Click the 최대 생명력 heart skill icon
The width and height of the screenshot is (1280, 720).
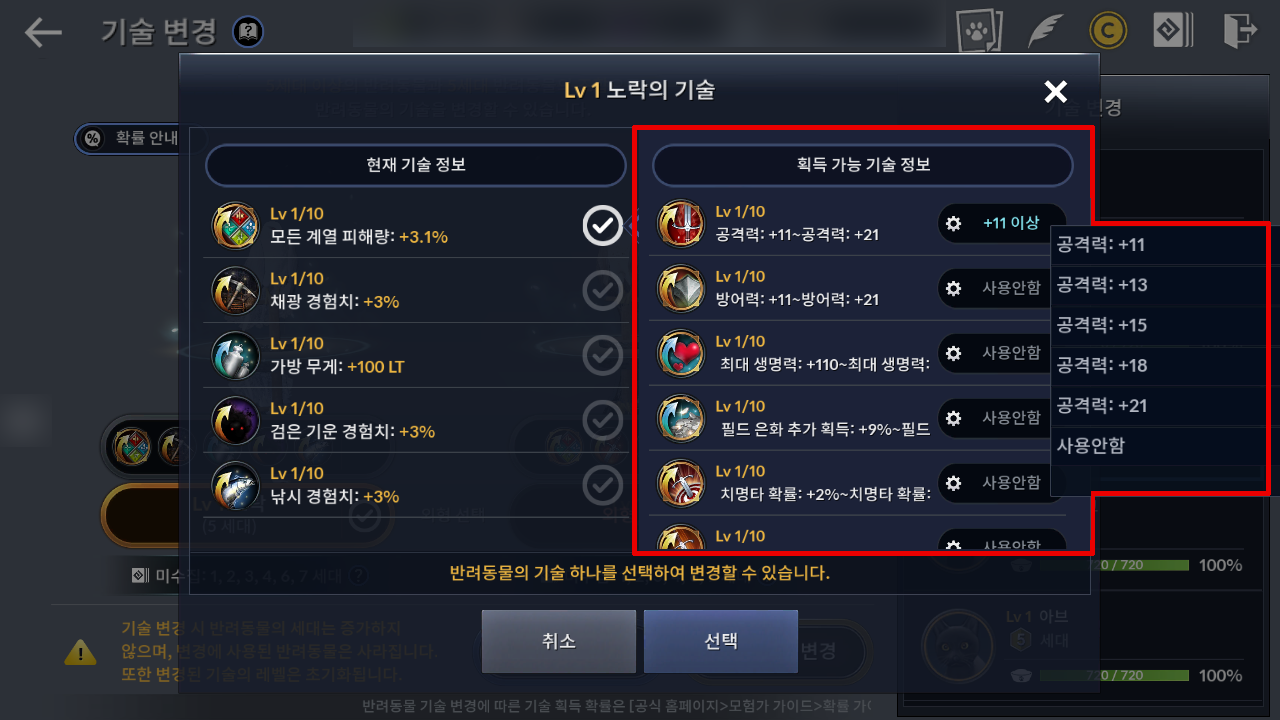680,354
